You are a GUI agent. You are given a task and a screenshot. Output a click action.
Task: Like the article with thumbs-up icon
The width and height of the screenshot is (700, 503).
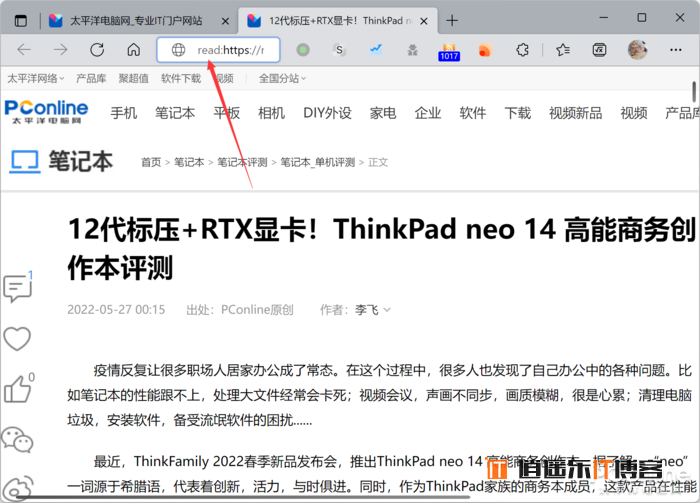tap(17, 389)
